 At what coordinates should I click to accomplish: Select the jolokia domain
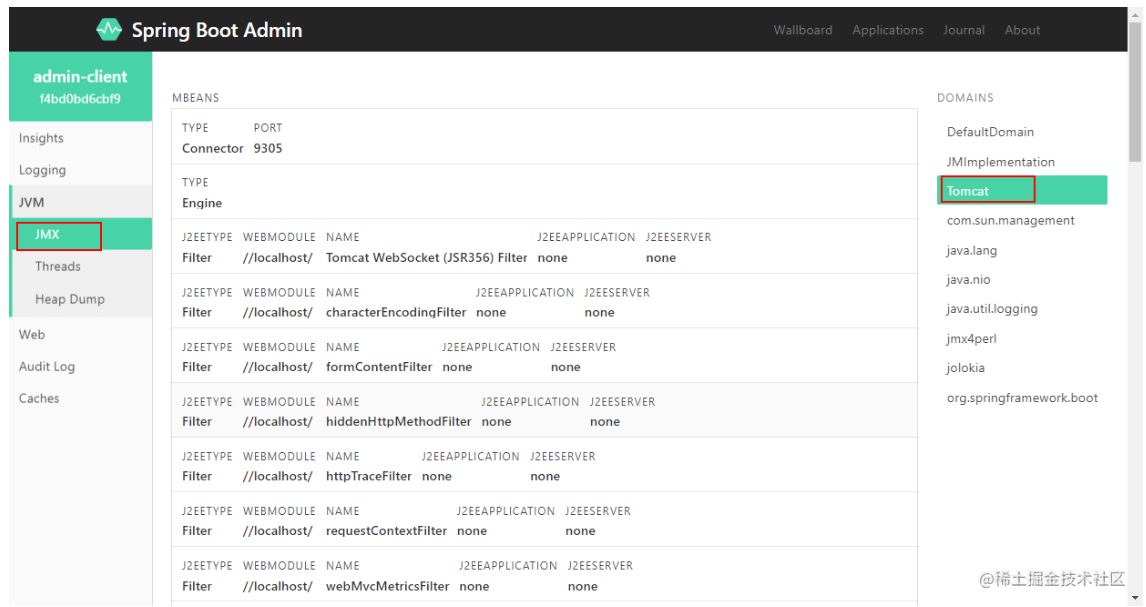click(1022, 368)
